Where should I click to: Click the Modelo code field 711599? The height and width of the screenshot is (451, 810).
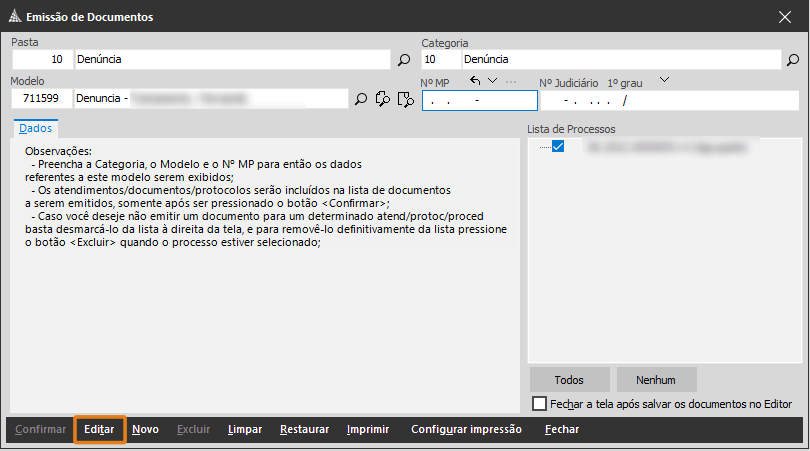click(x=41, y=98)
